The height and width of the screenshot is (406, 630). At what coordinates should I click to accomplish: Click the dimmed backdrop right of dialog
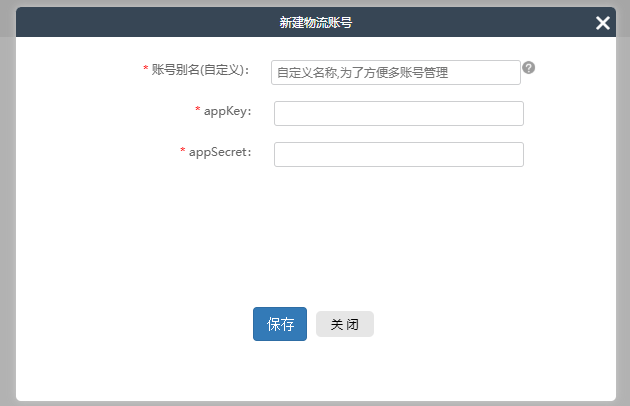[623, 200]
